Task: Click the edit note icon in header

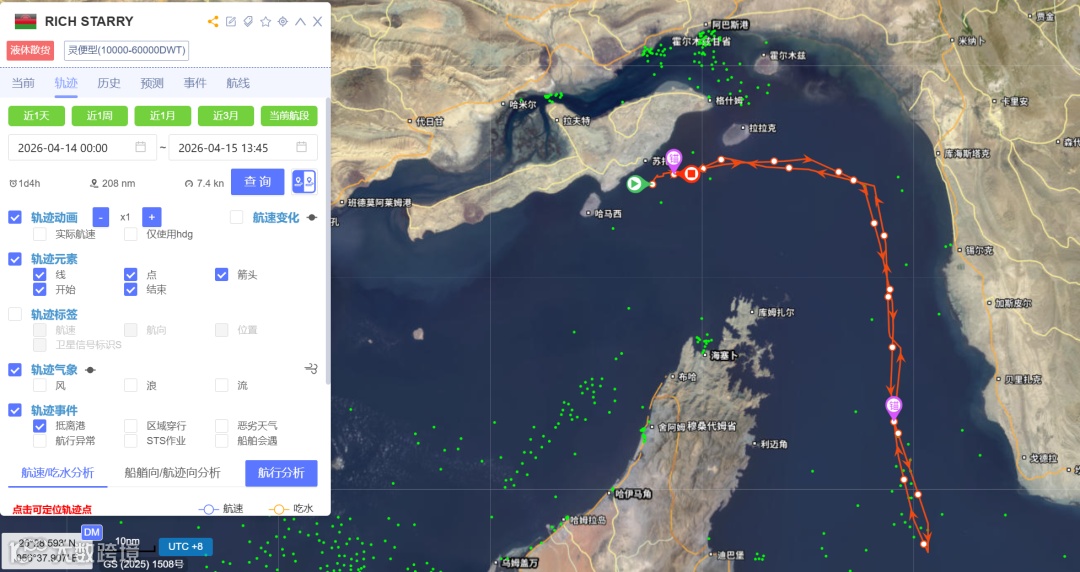Action: tap(231, 22)
